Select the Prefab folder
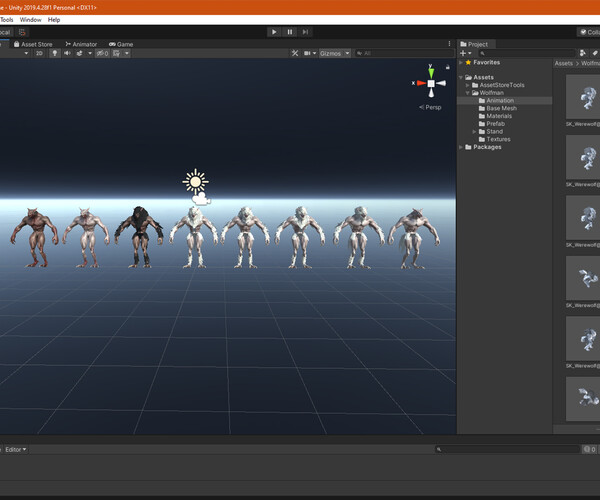600x500 pixels. 504,124
